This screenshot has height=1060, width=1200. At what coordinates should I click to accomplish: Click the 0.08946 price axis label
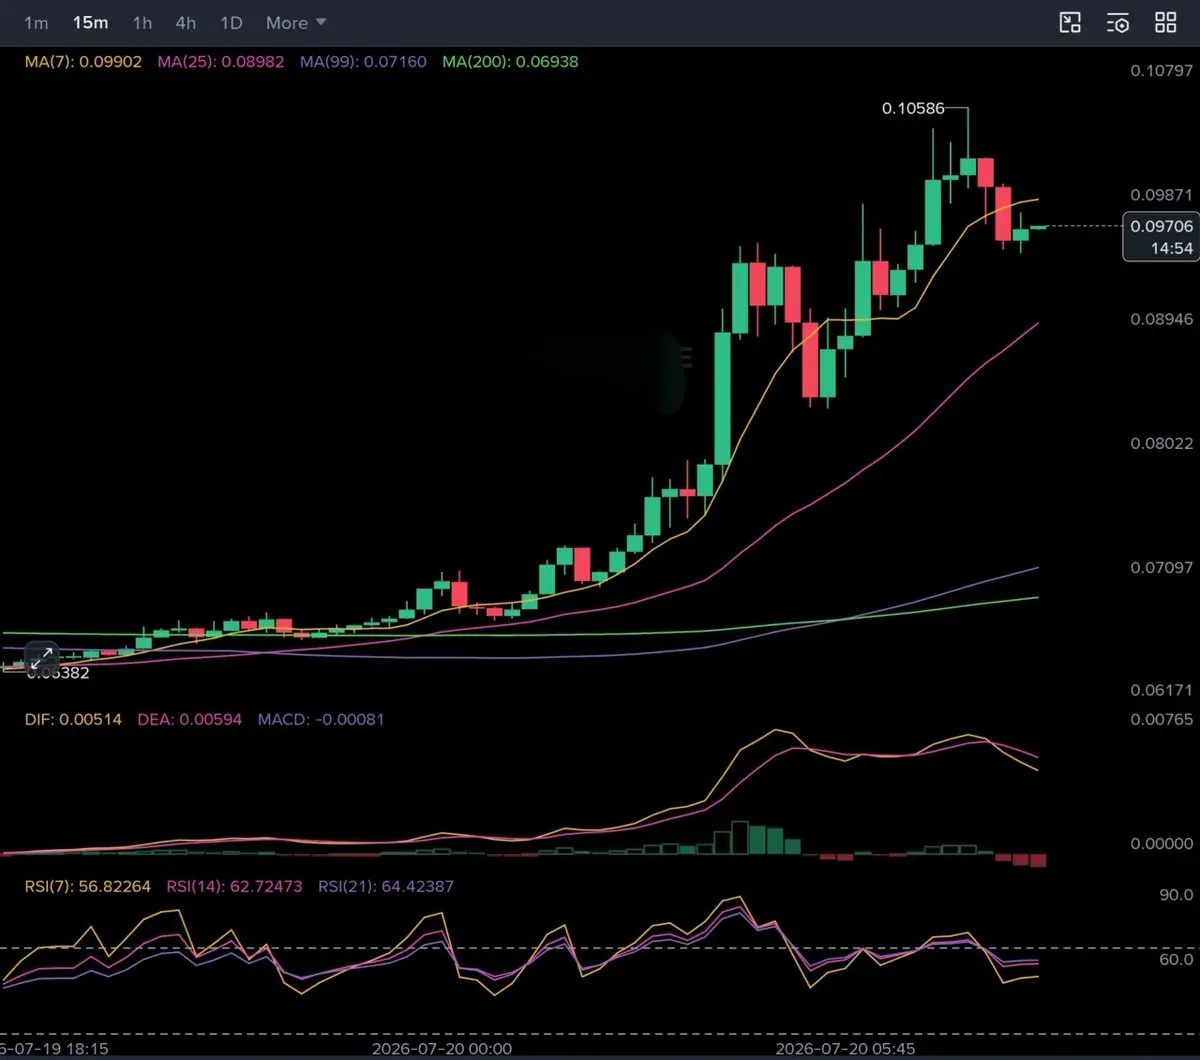[1161, 319]
